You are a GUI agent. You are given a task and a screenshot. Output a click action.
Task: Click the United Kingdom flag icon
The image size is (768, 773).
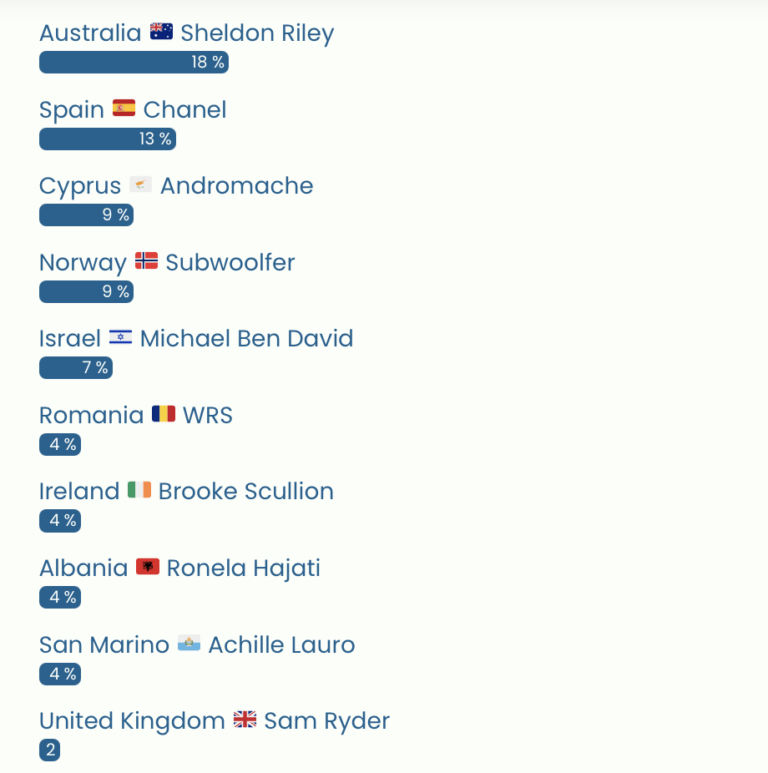245,720
